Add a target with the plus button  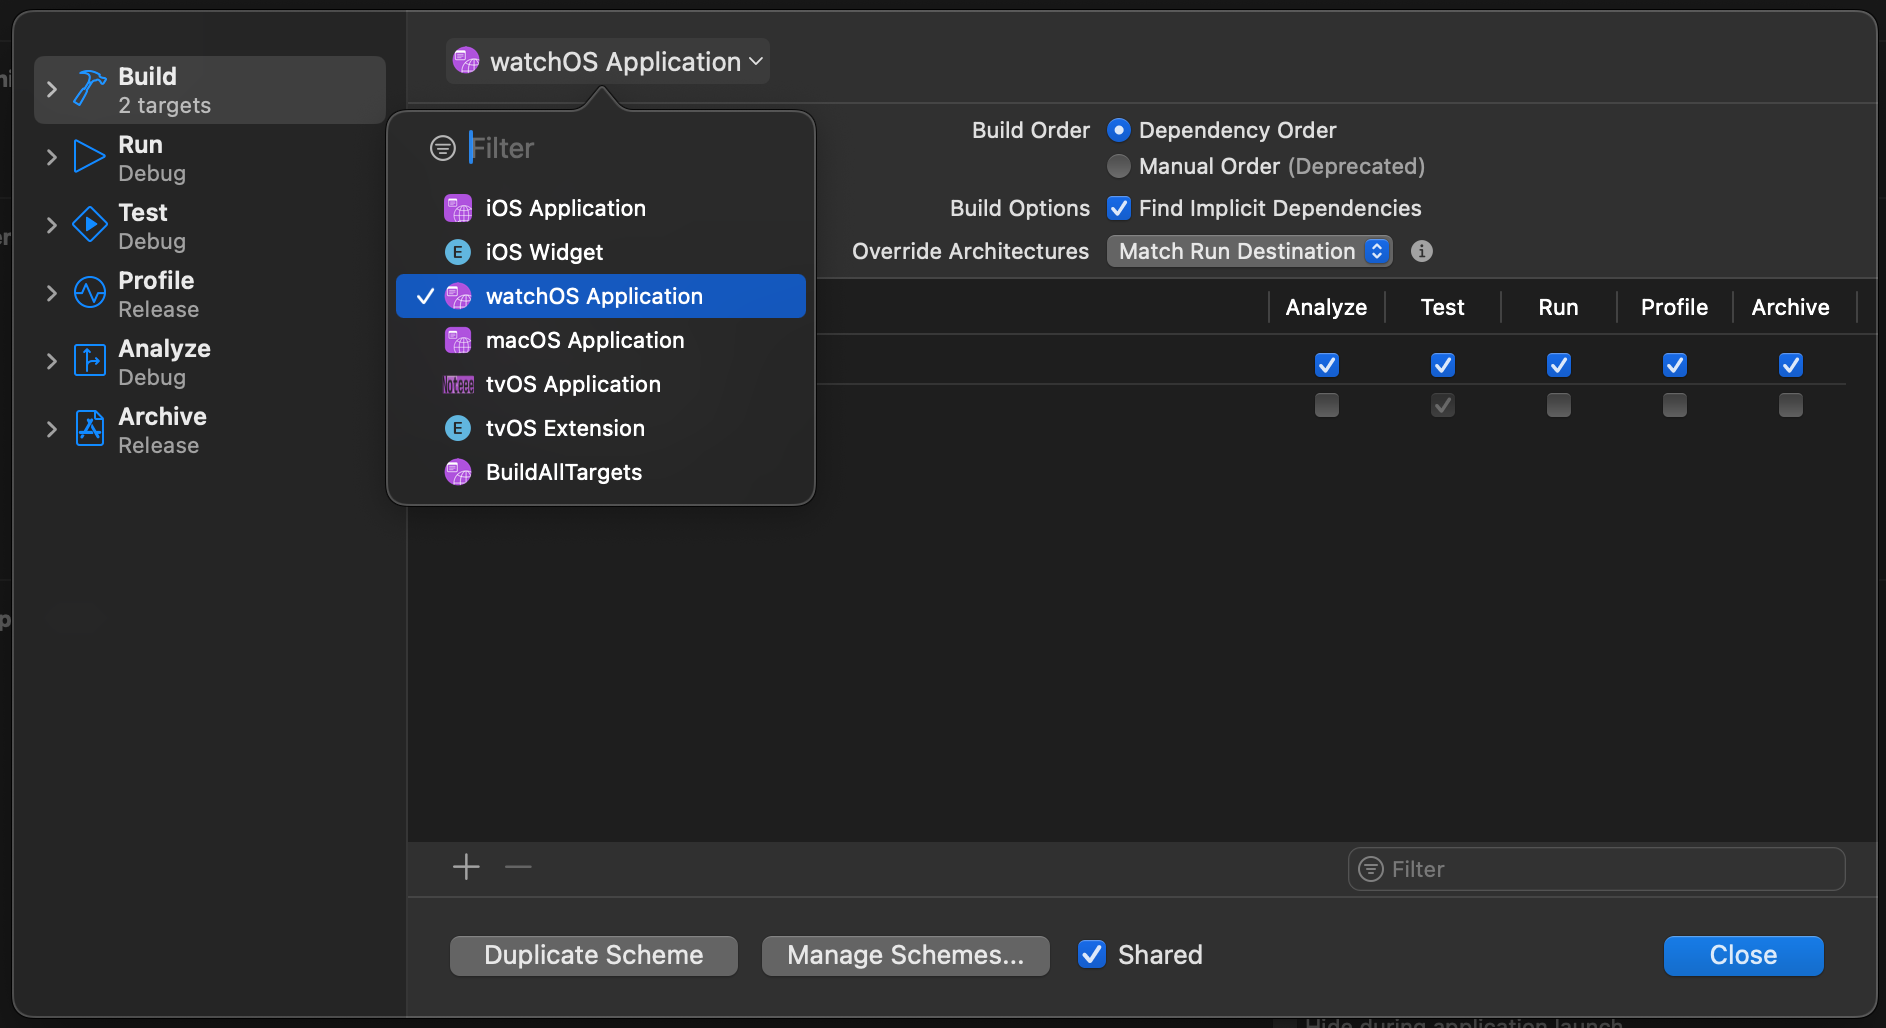click(466, 867)
